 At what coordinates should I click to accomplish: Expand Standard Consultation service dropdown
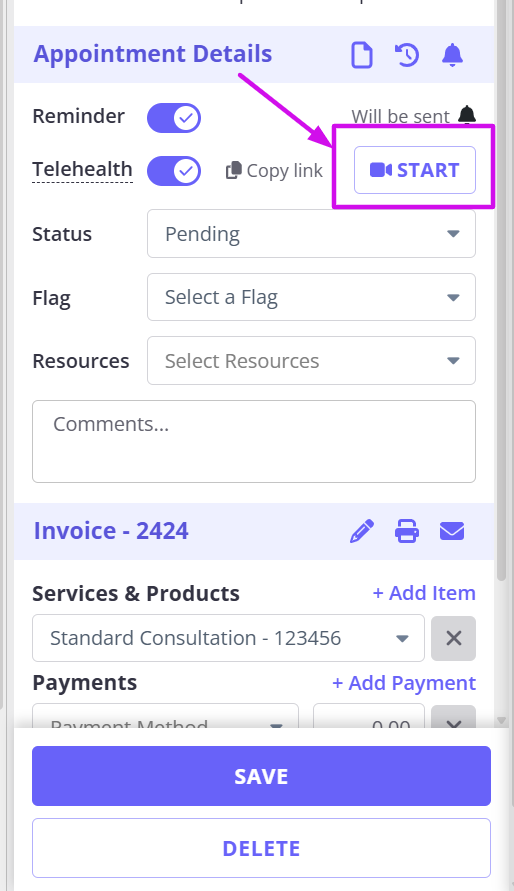228,638
